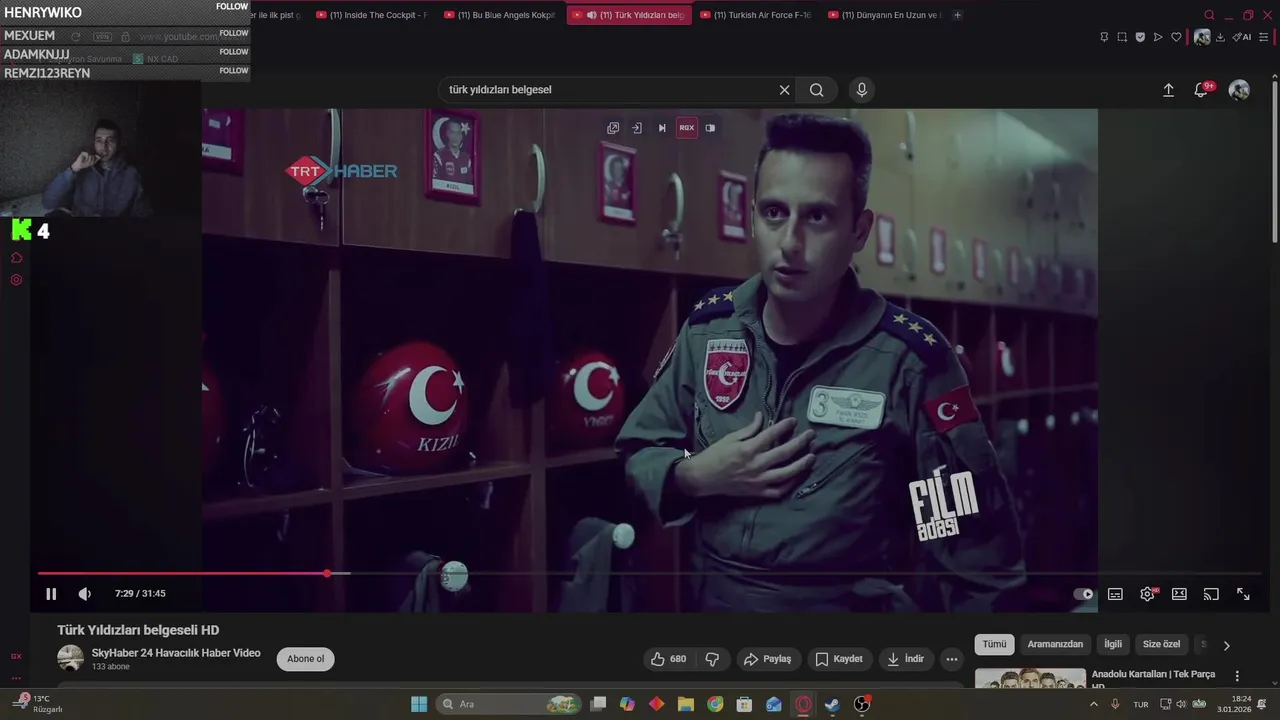Like the video (680 likes)
This screenshot has width=1280, height=720.
[669, 659]
